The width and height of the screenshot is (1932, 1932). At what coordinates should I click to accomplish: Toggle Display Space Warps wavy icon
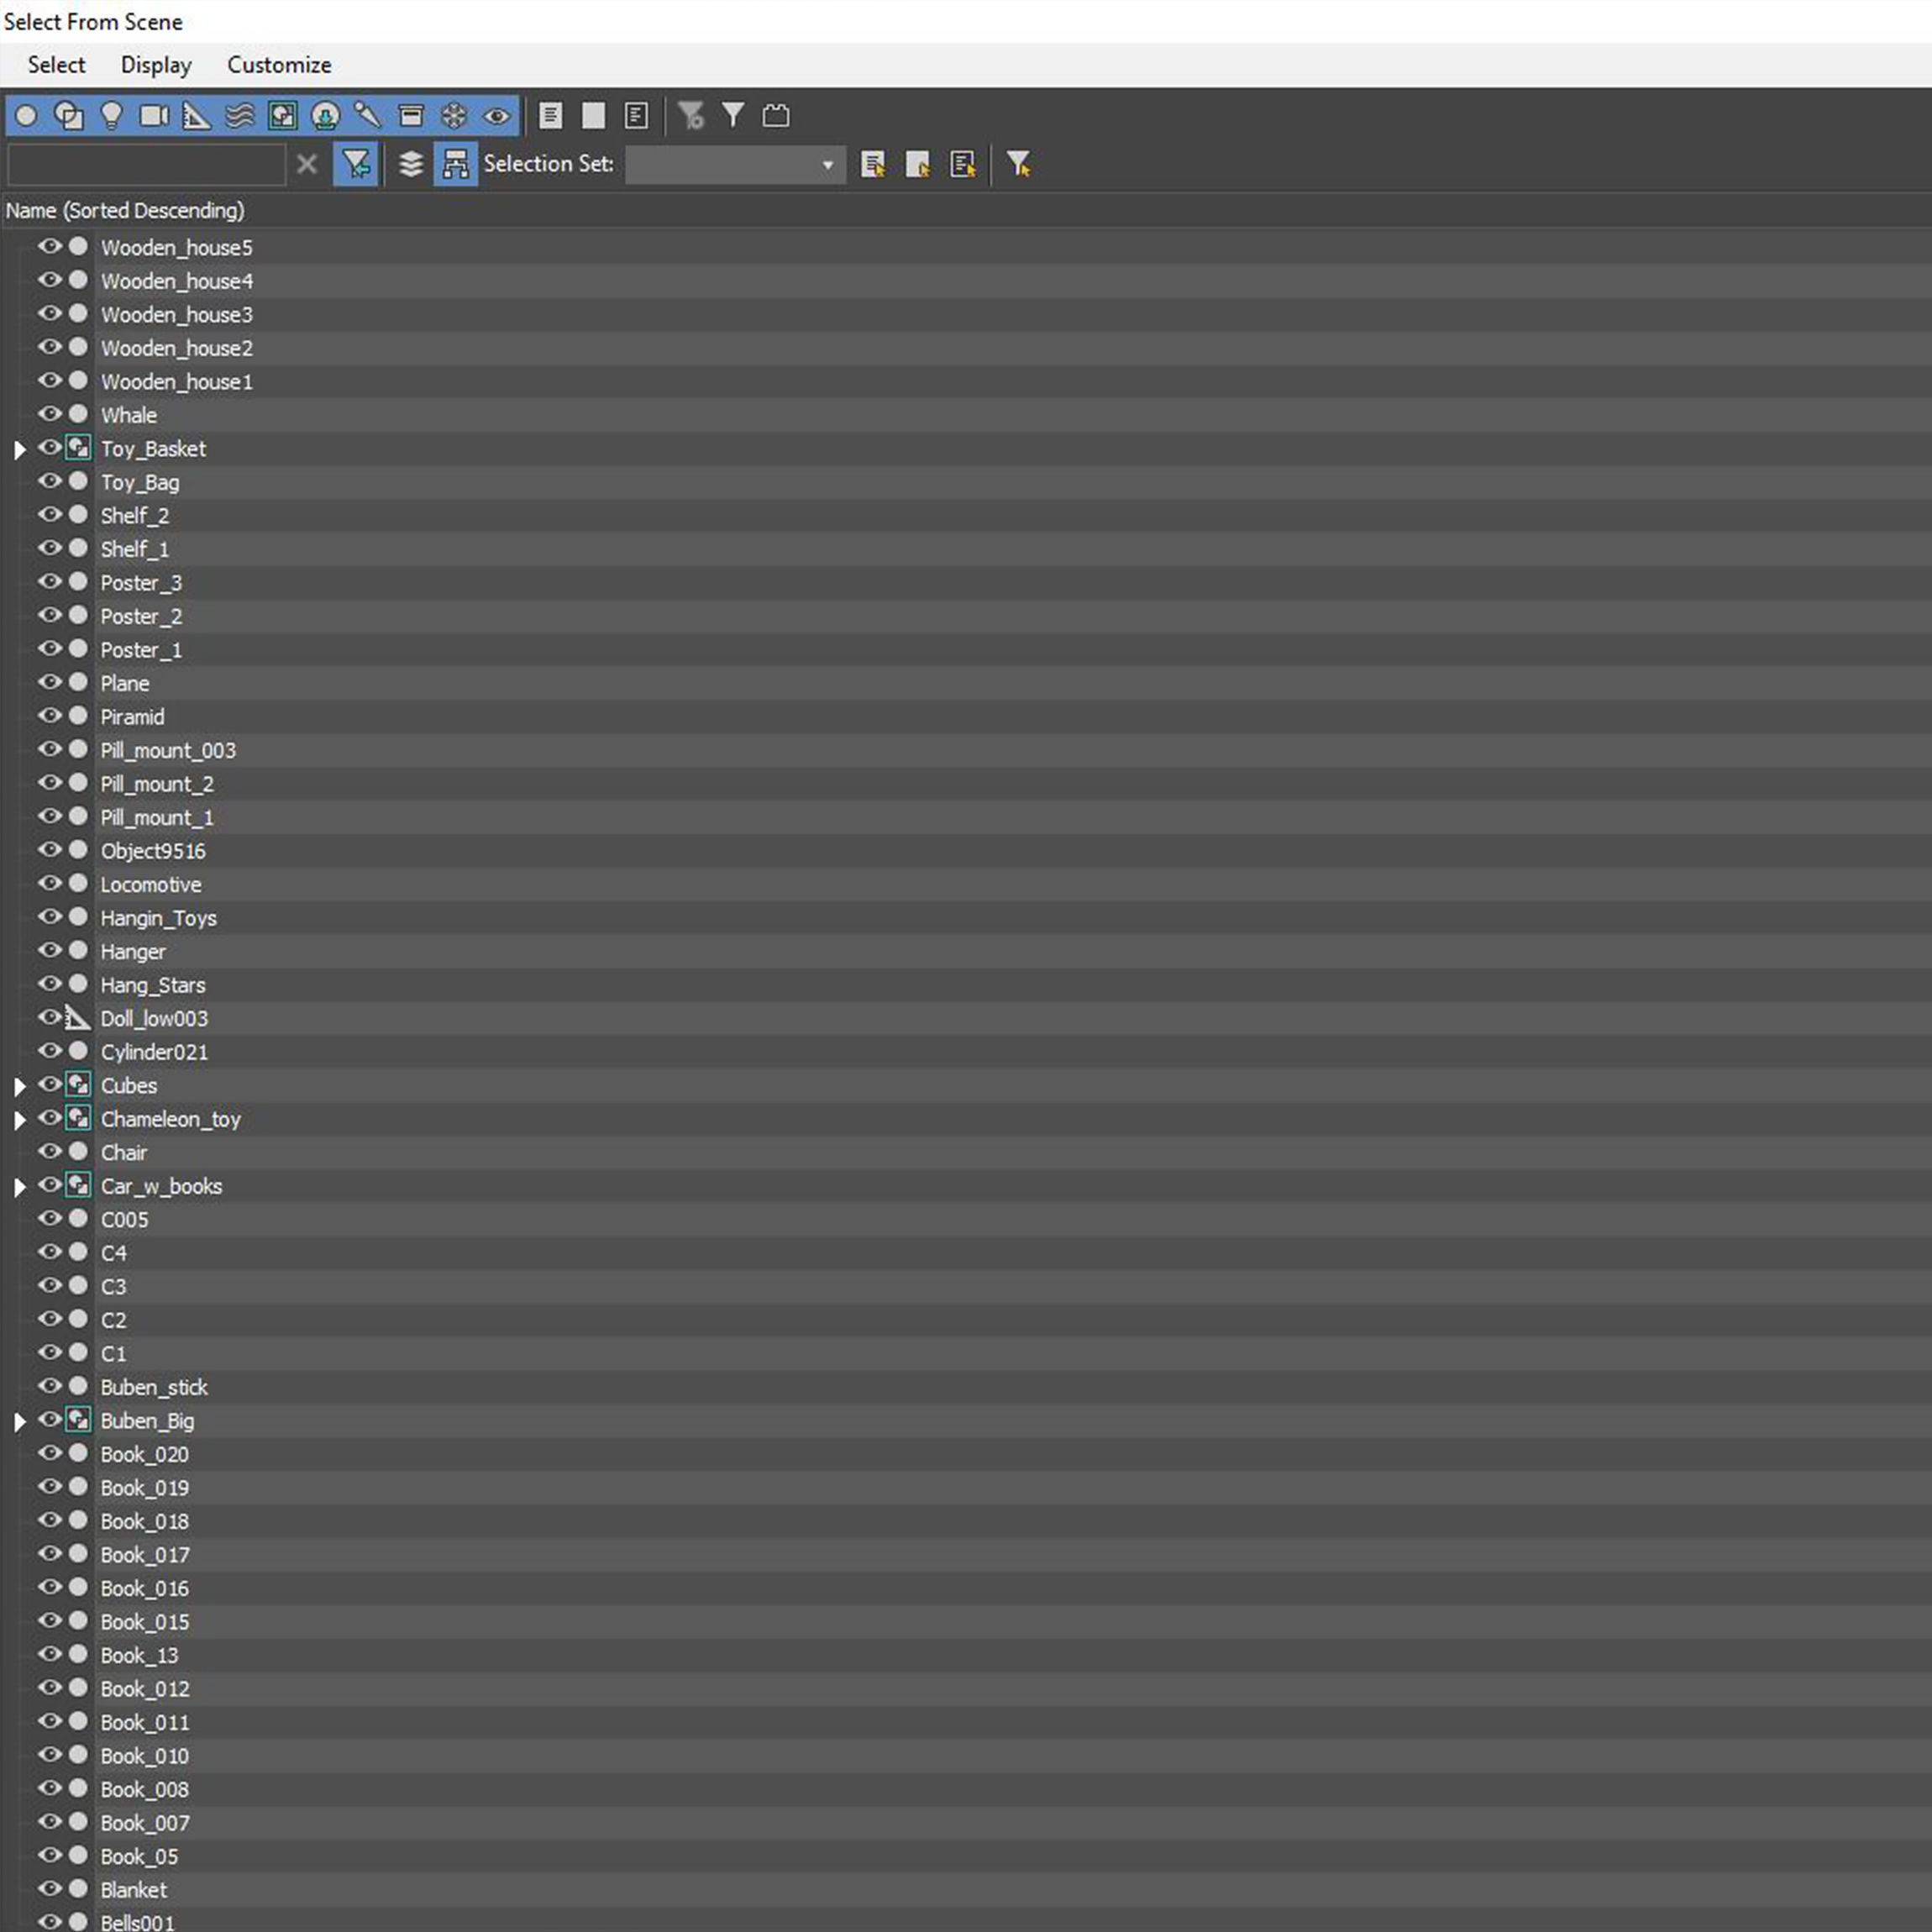(x=240, y=116)
